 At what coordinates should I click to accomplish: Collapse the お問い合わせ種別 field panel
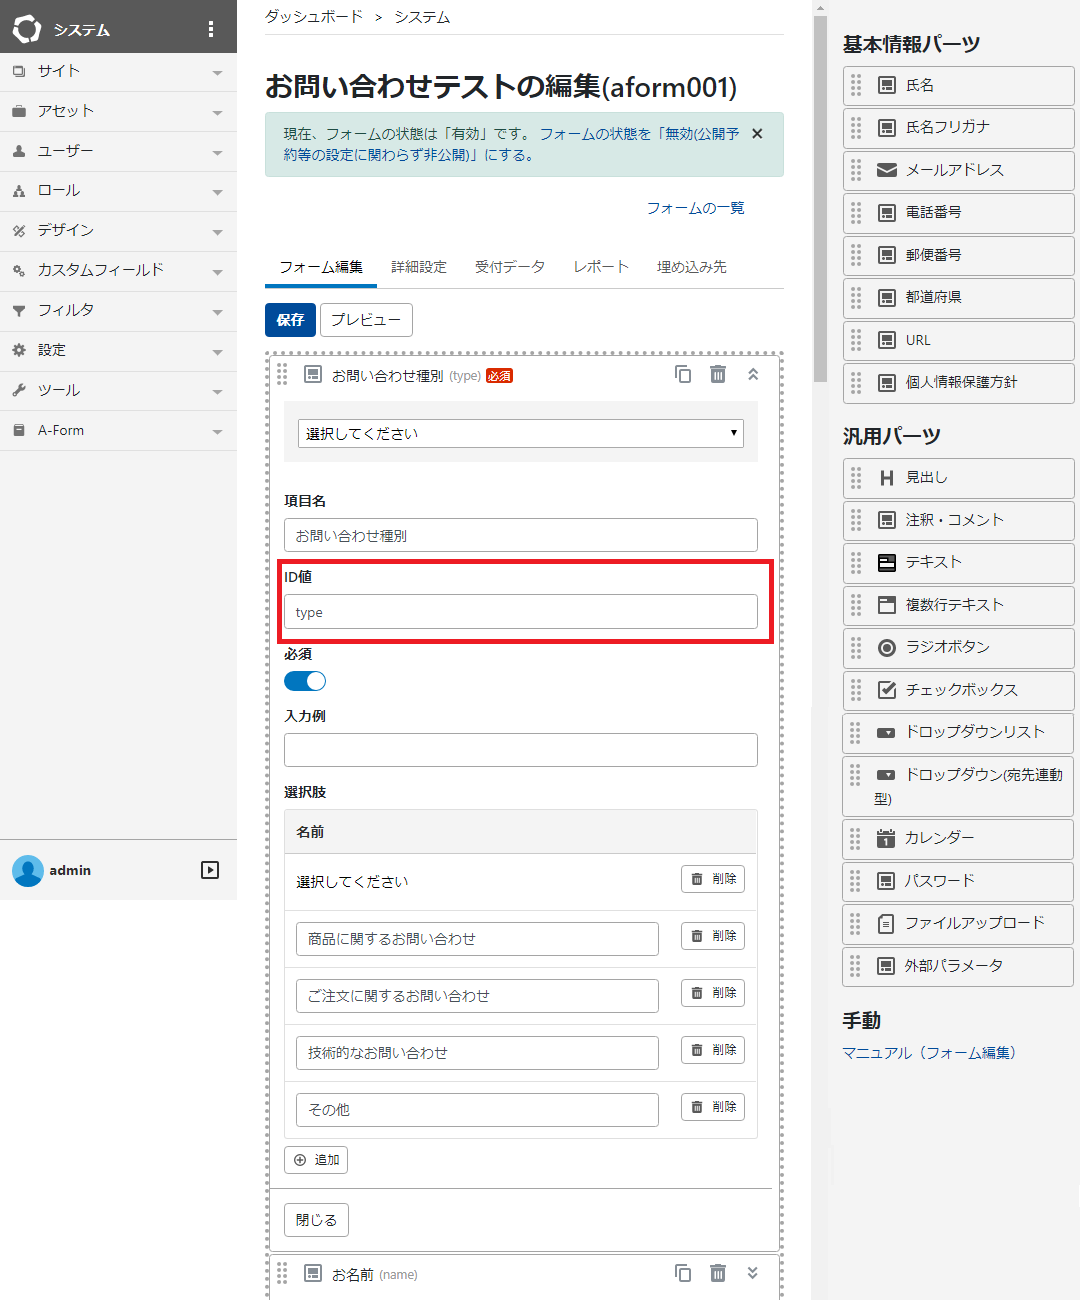tap(753, 374)
